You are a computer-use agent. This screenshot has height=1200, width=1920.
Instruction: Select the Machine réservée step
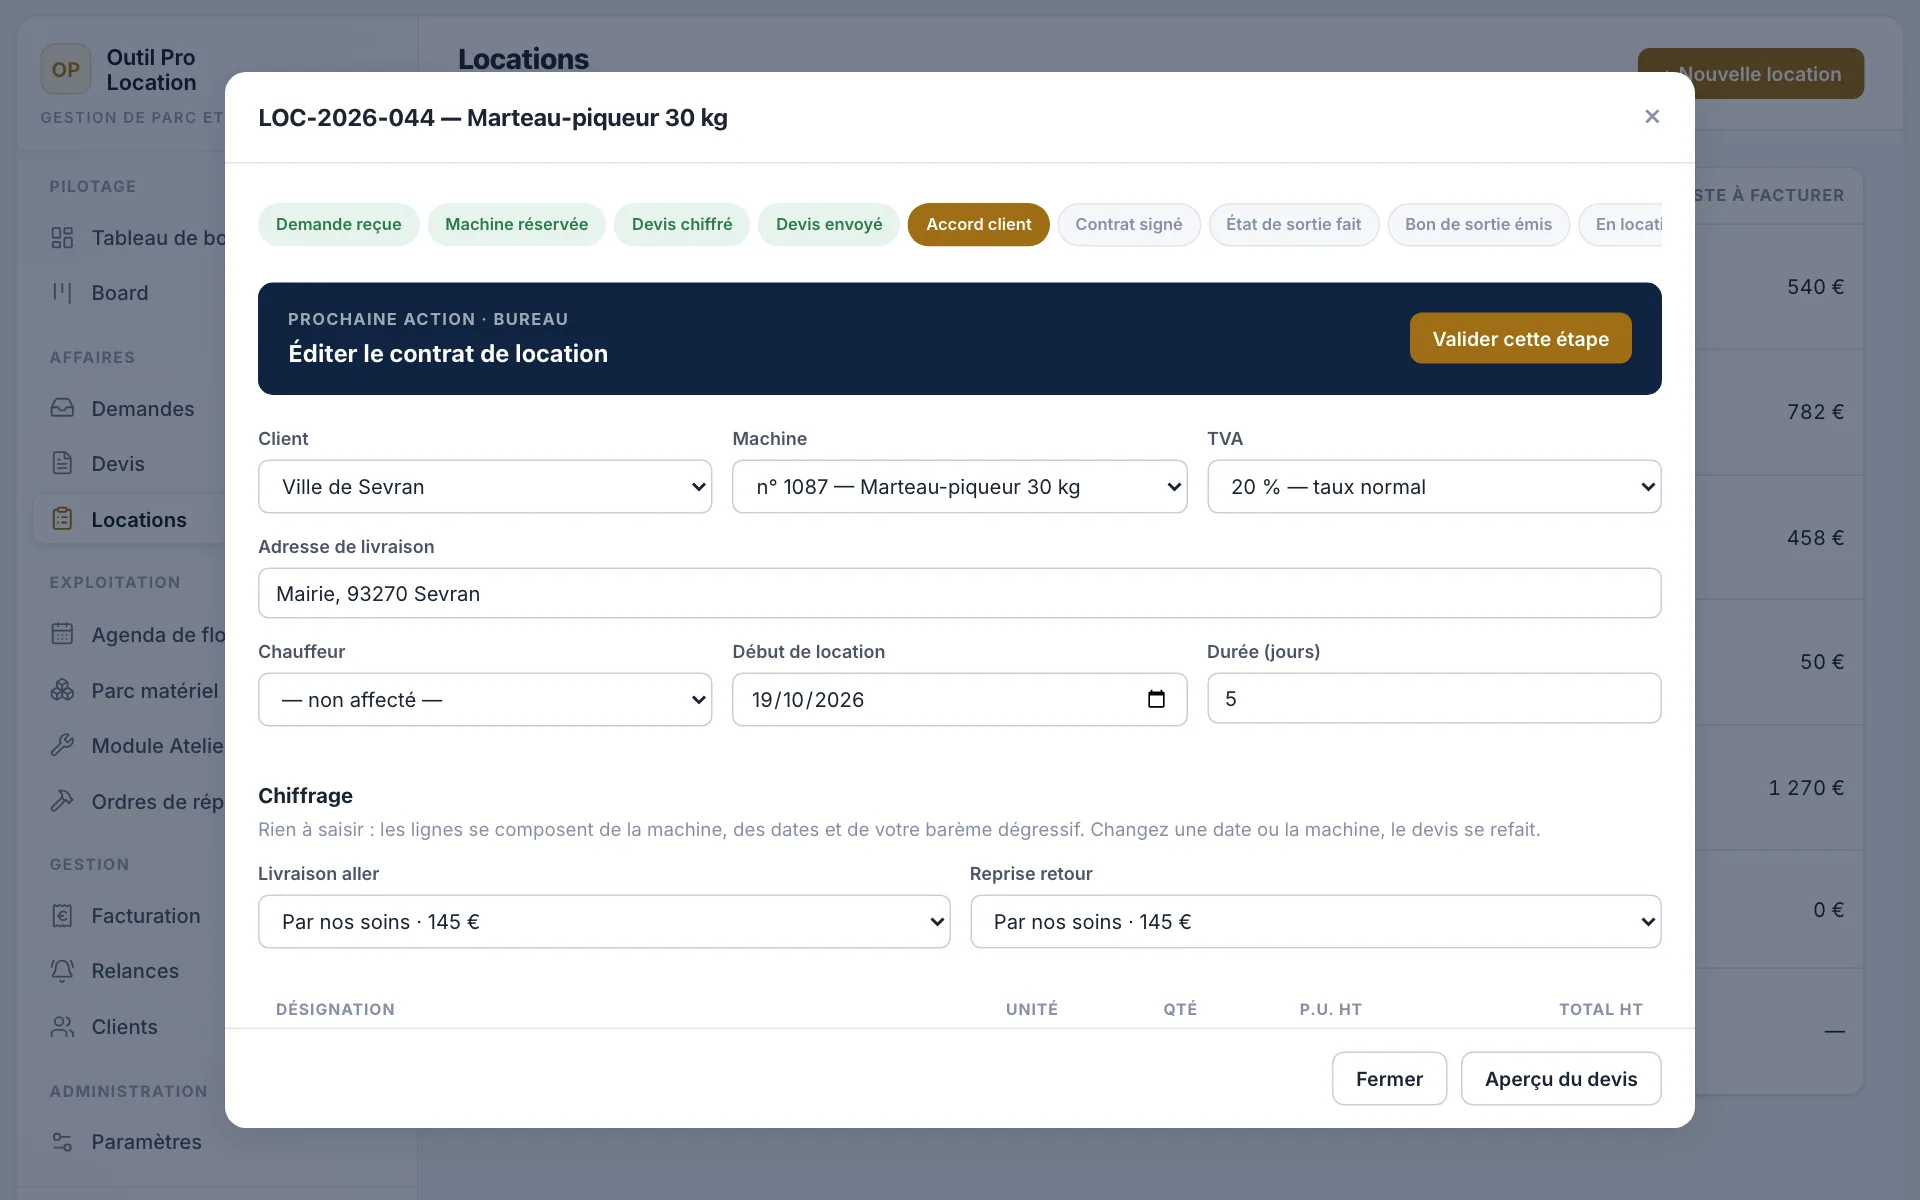(516, 224)
